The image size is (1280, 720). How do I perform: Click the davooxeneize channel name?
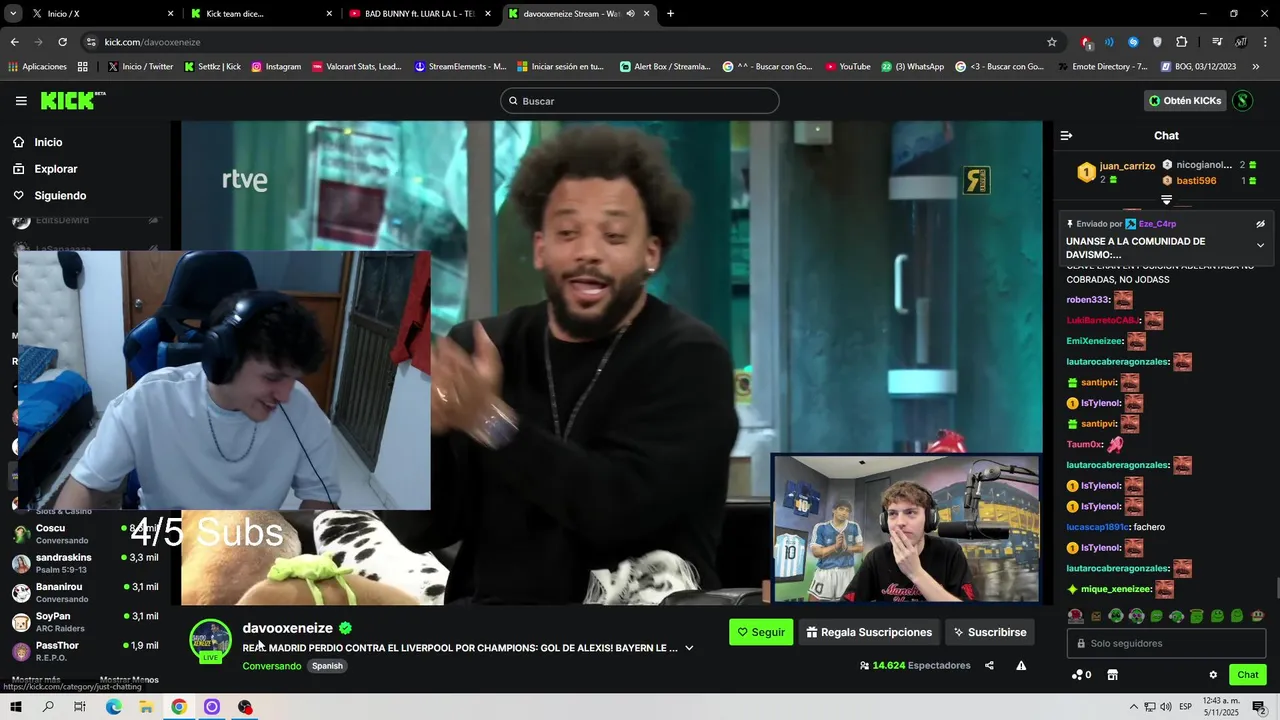coord(287,628)
